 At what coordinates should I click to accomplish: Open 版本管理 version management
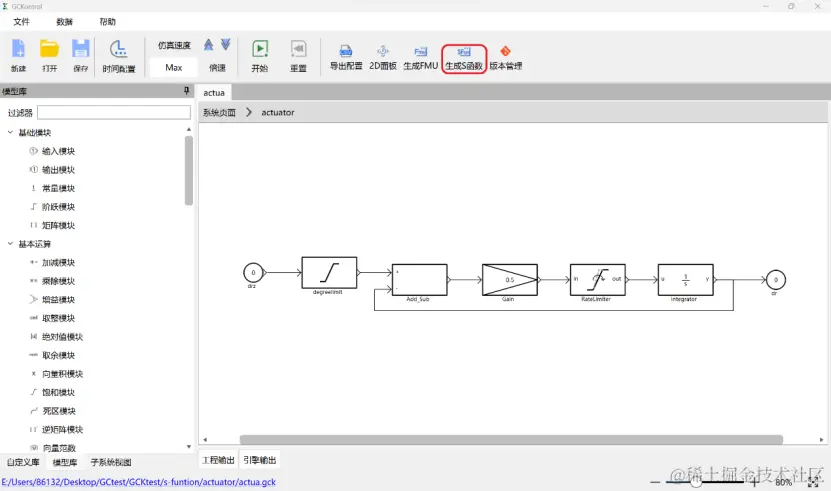pyautogui.click(x=506, y=58)
